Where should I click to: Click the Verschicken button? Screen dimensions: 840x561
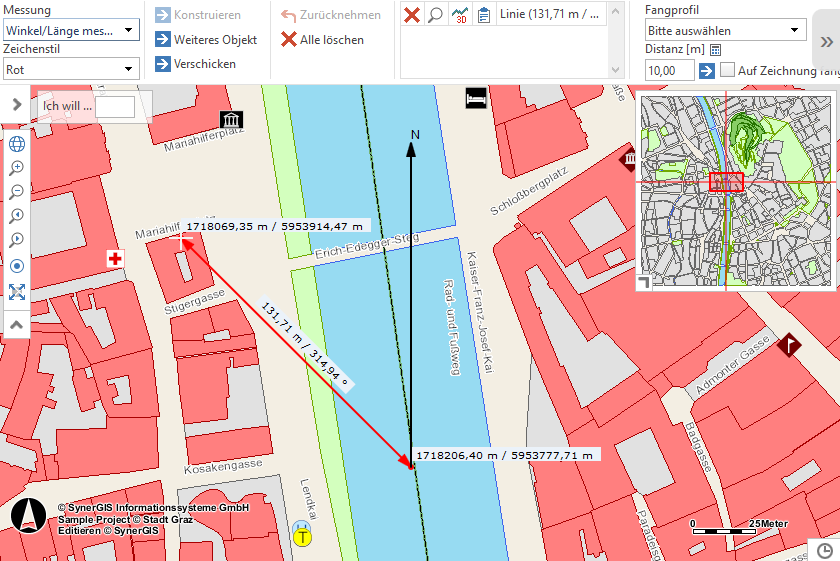(x=196, y=64)
